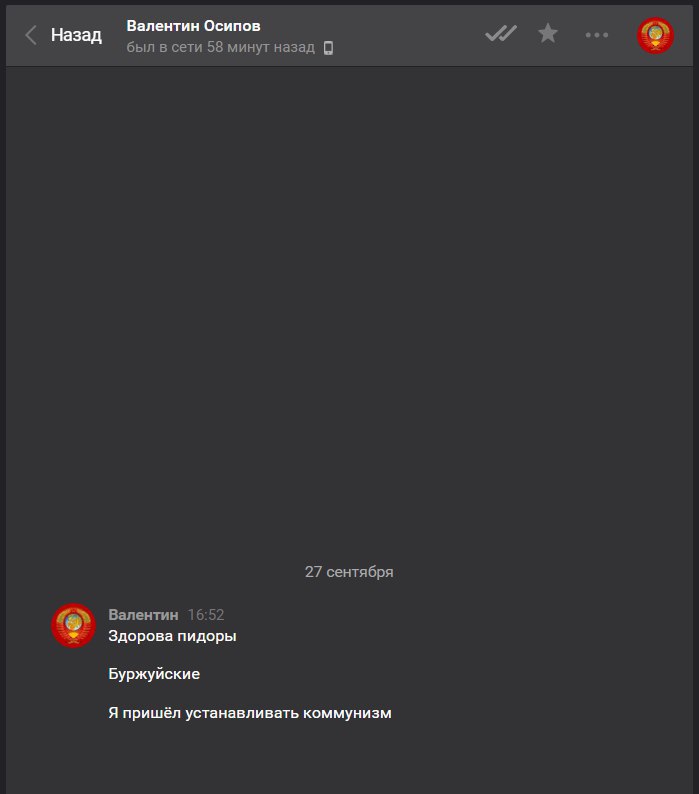Click the empty chat area above date
This screenshot has width=699, height=794.
pos(349,304)
